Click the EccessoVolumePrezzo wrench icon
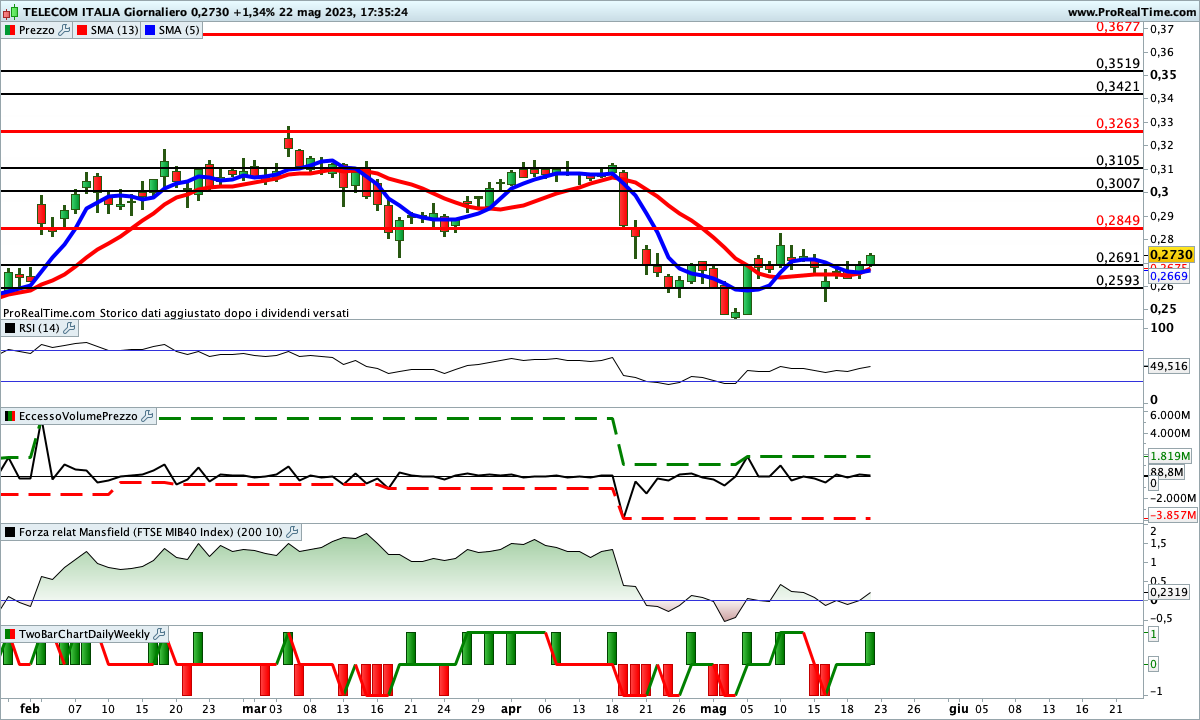This screenshot has height=720, width=1200. 147,416
